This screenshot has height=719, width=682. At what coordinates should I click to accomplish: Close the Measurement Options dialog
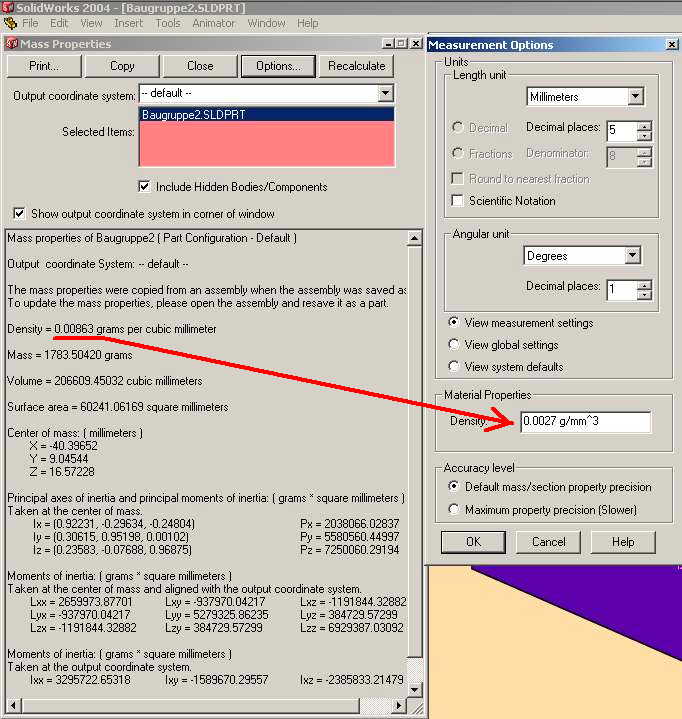671,44
